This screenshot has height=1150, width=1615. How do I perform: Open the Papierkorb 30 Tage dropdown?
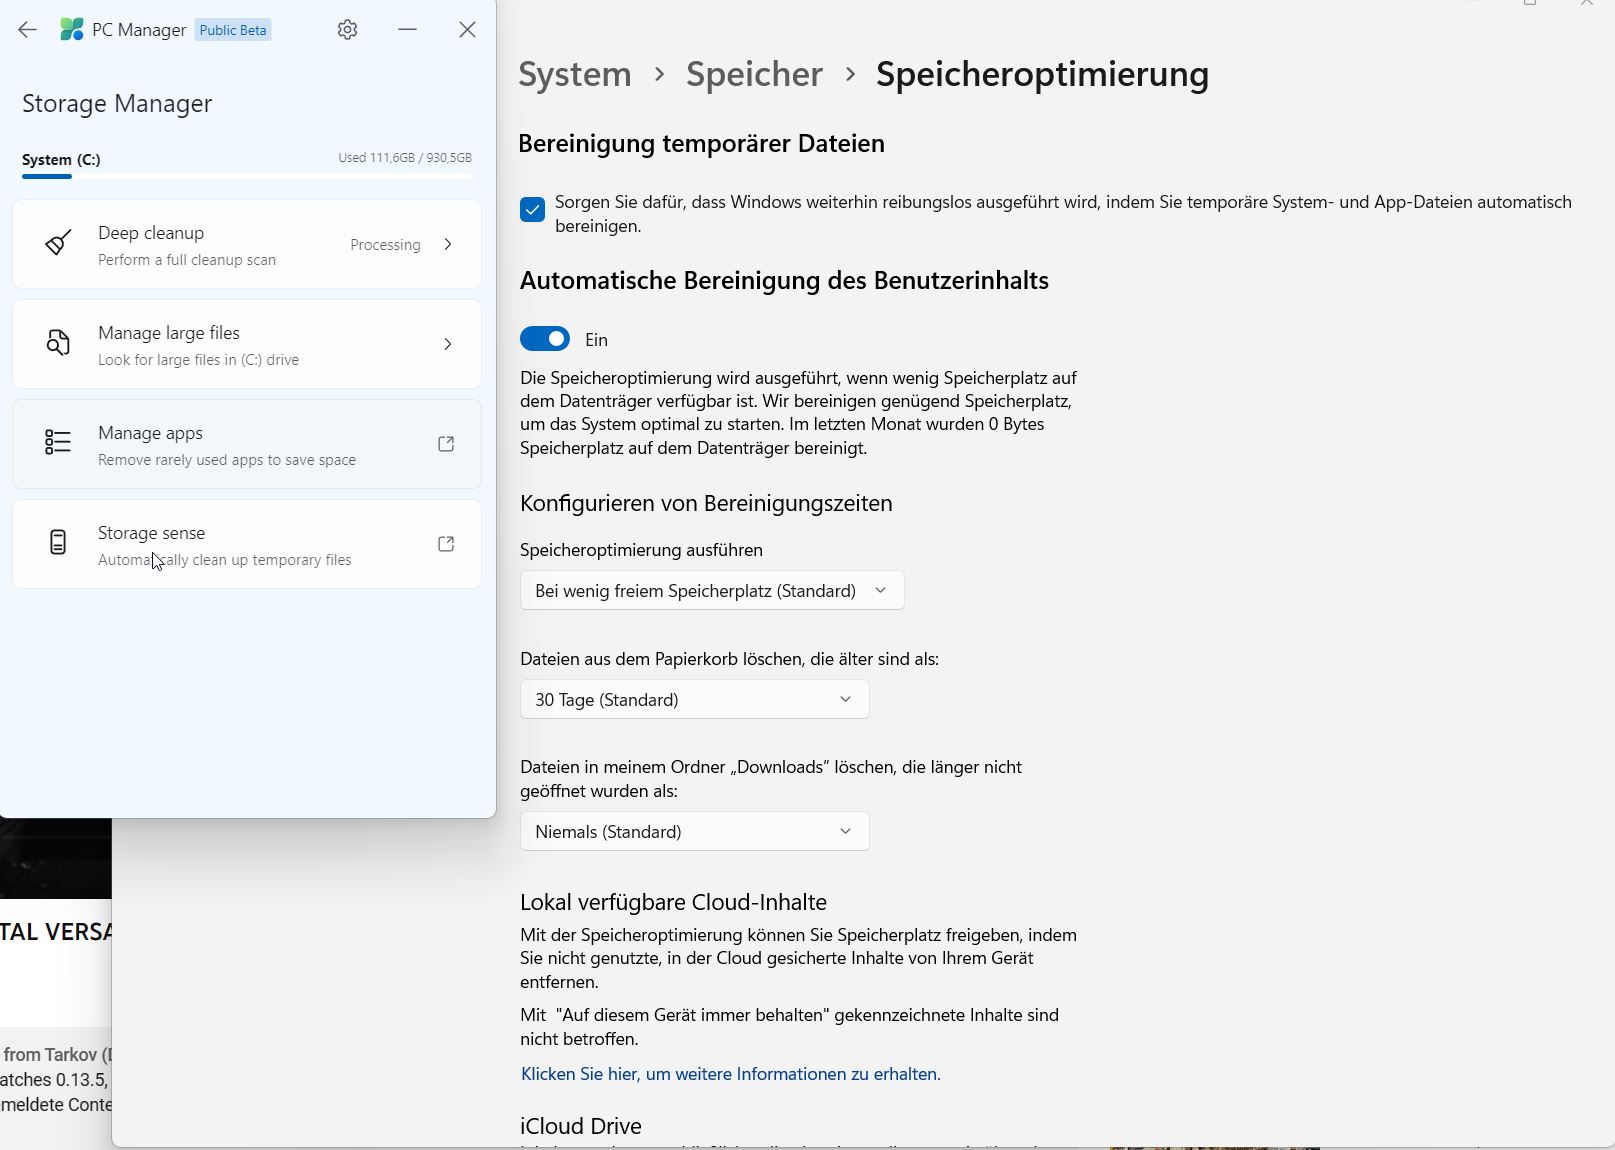coord(694,699)
